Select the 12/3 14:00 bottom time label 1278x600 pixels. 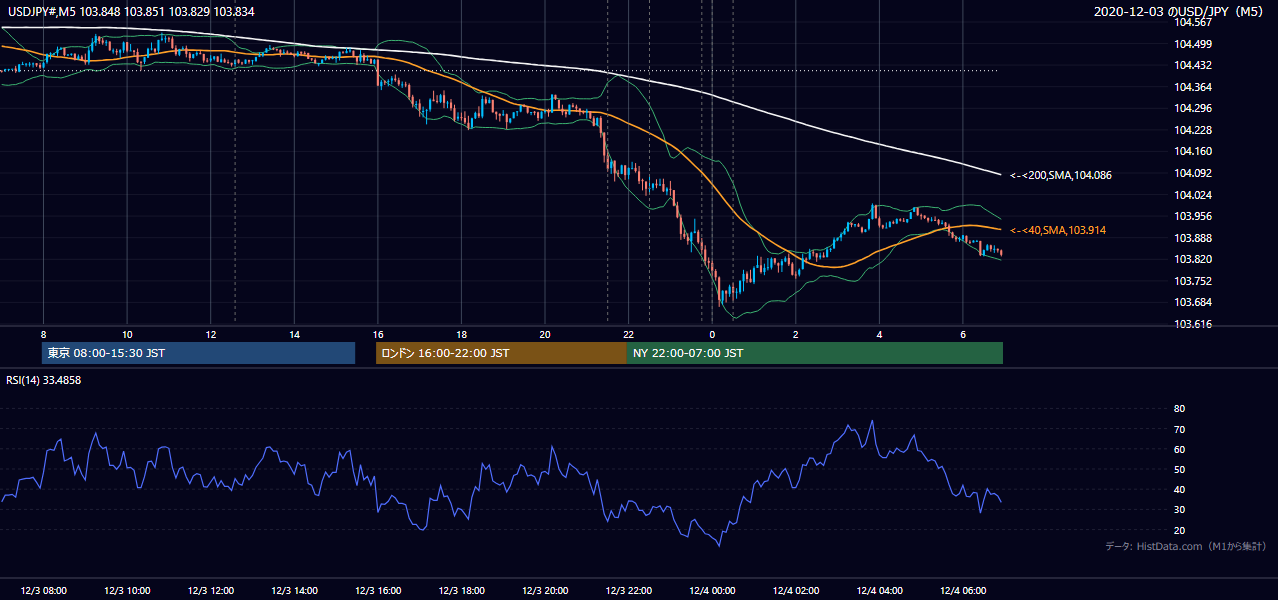[294, 591]
